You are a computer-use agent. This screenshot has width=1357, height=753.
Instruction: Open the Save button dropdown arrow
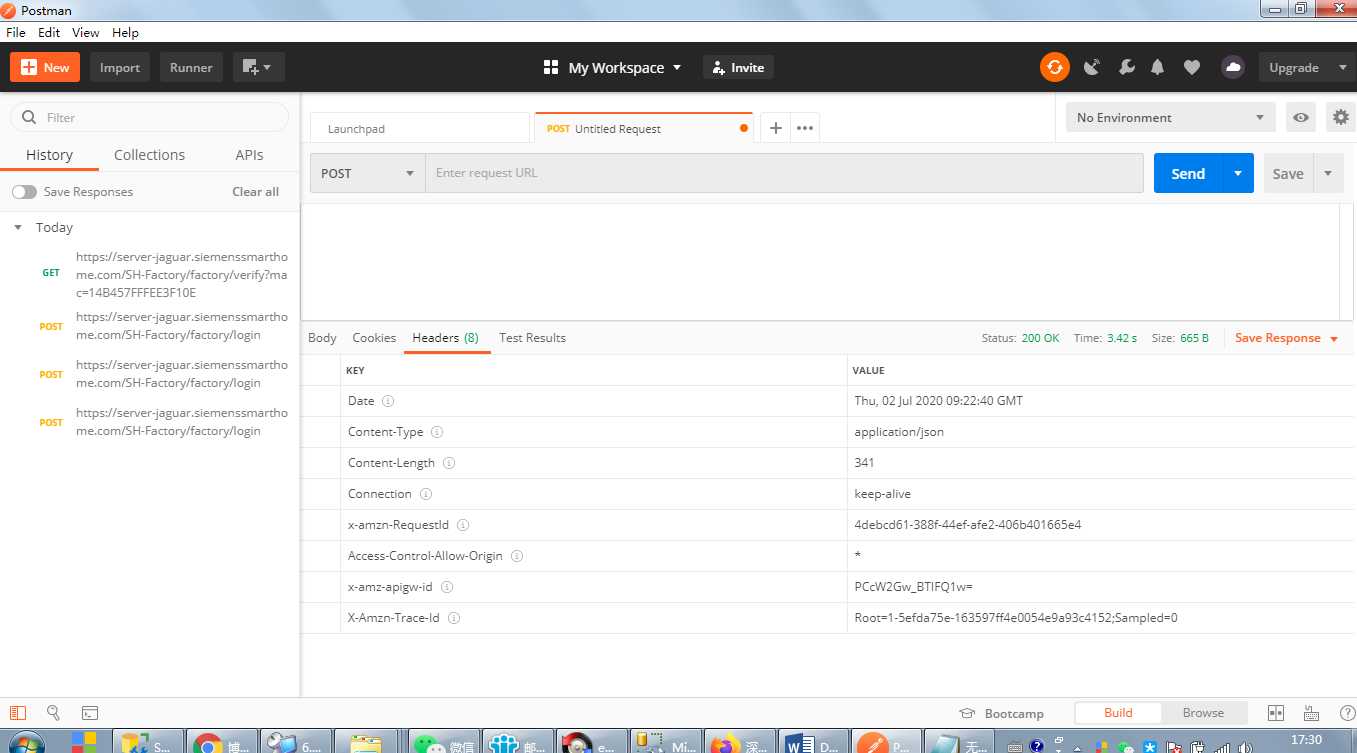pos(1328,173)
